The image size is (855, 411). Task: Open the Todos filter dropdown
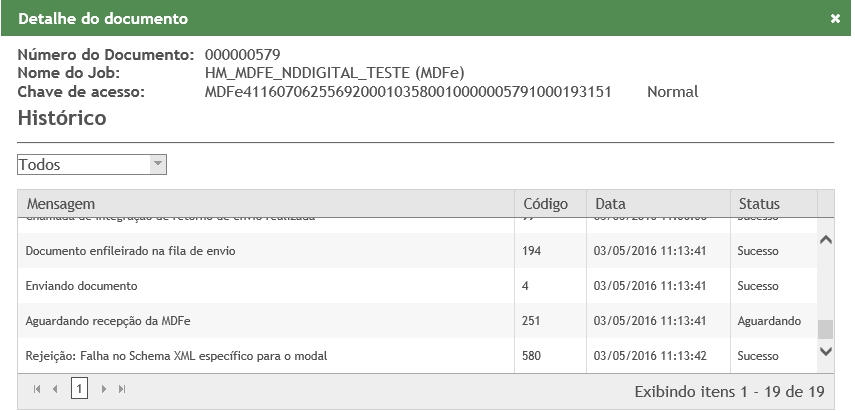click(x=157, y=164)
